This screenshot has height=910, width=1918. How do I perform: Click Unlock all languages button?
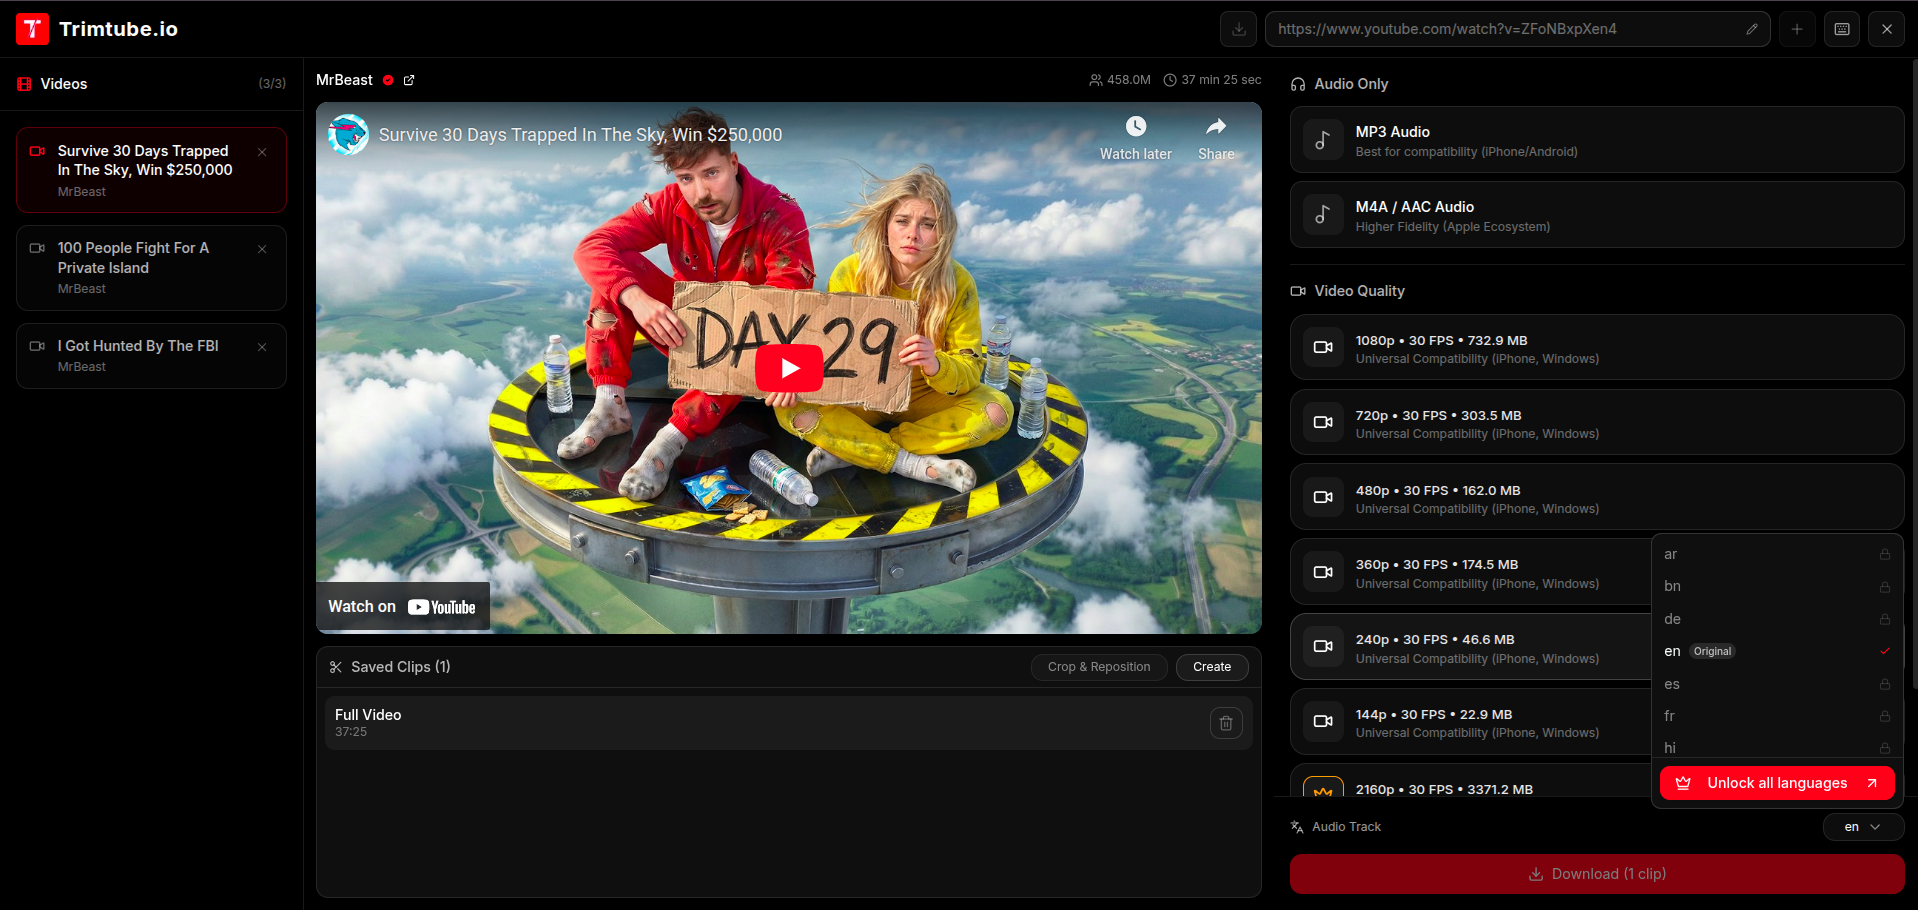coord(1777,783)
